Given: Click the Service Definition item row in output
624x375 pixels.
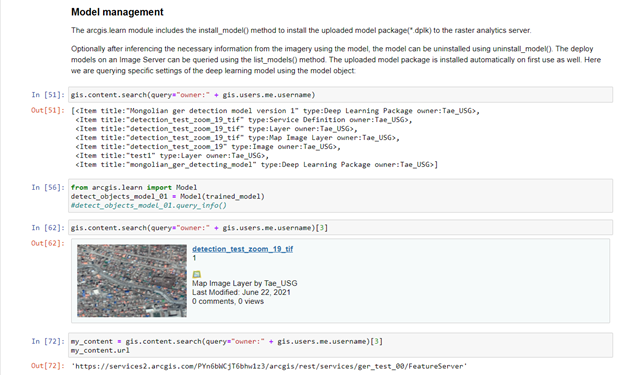Looking at the screenshot, I should click(244, 119).
